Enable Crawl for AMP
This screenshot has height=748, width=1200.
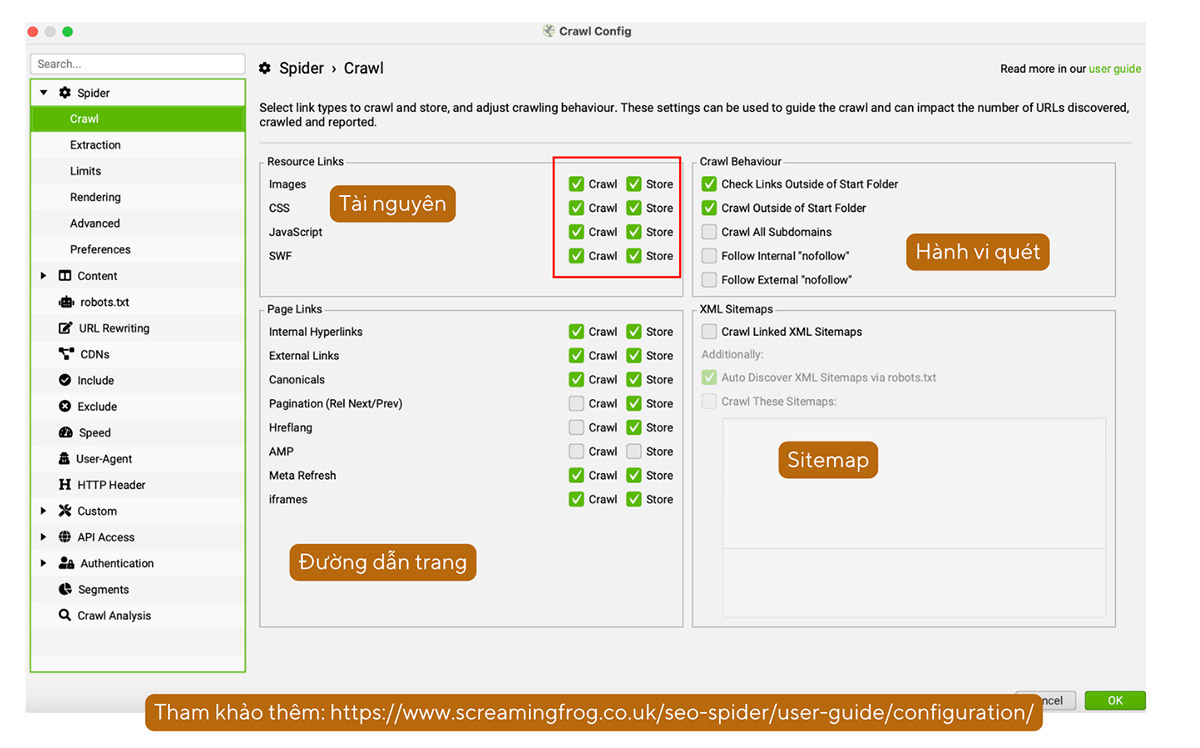[x=577, y=452]
